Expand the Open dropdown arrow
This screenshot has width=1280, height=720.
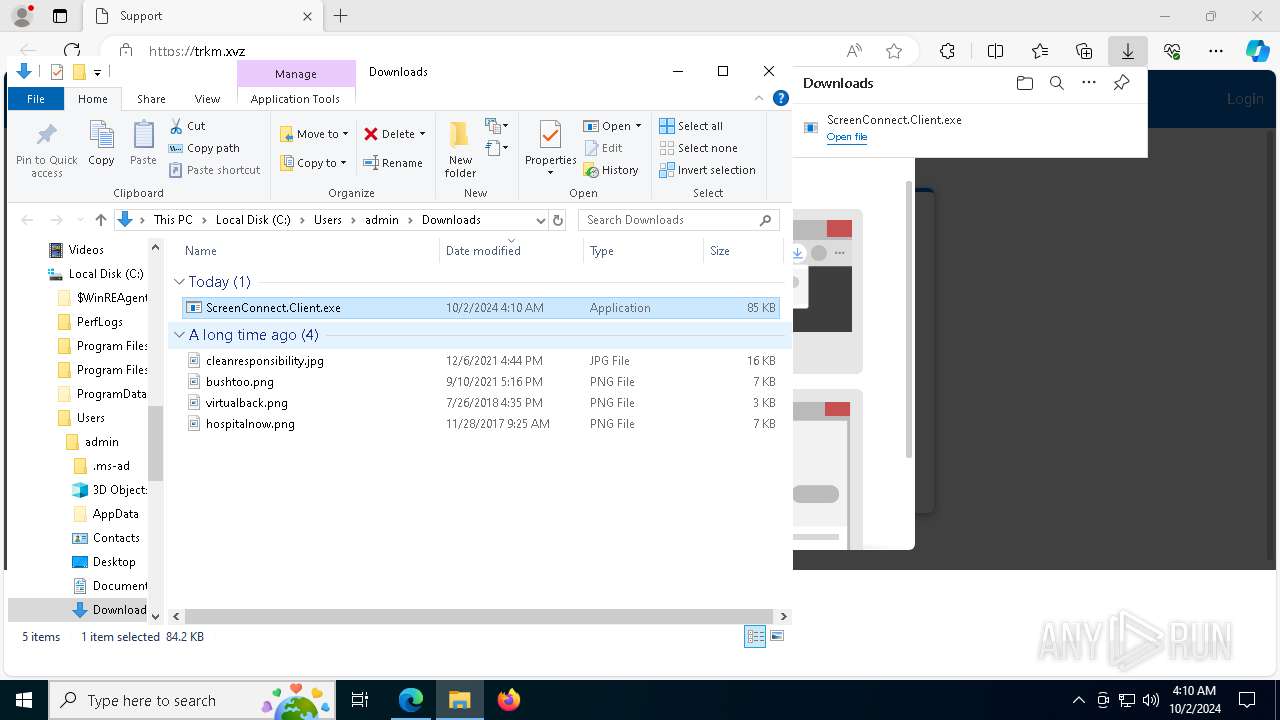(x=637, y=126)
